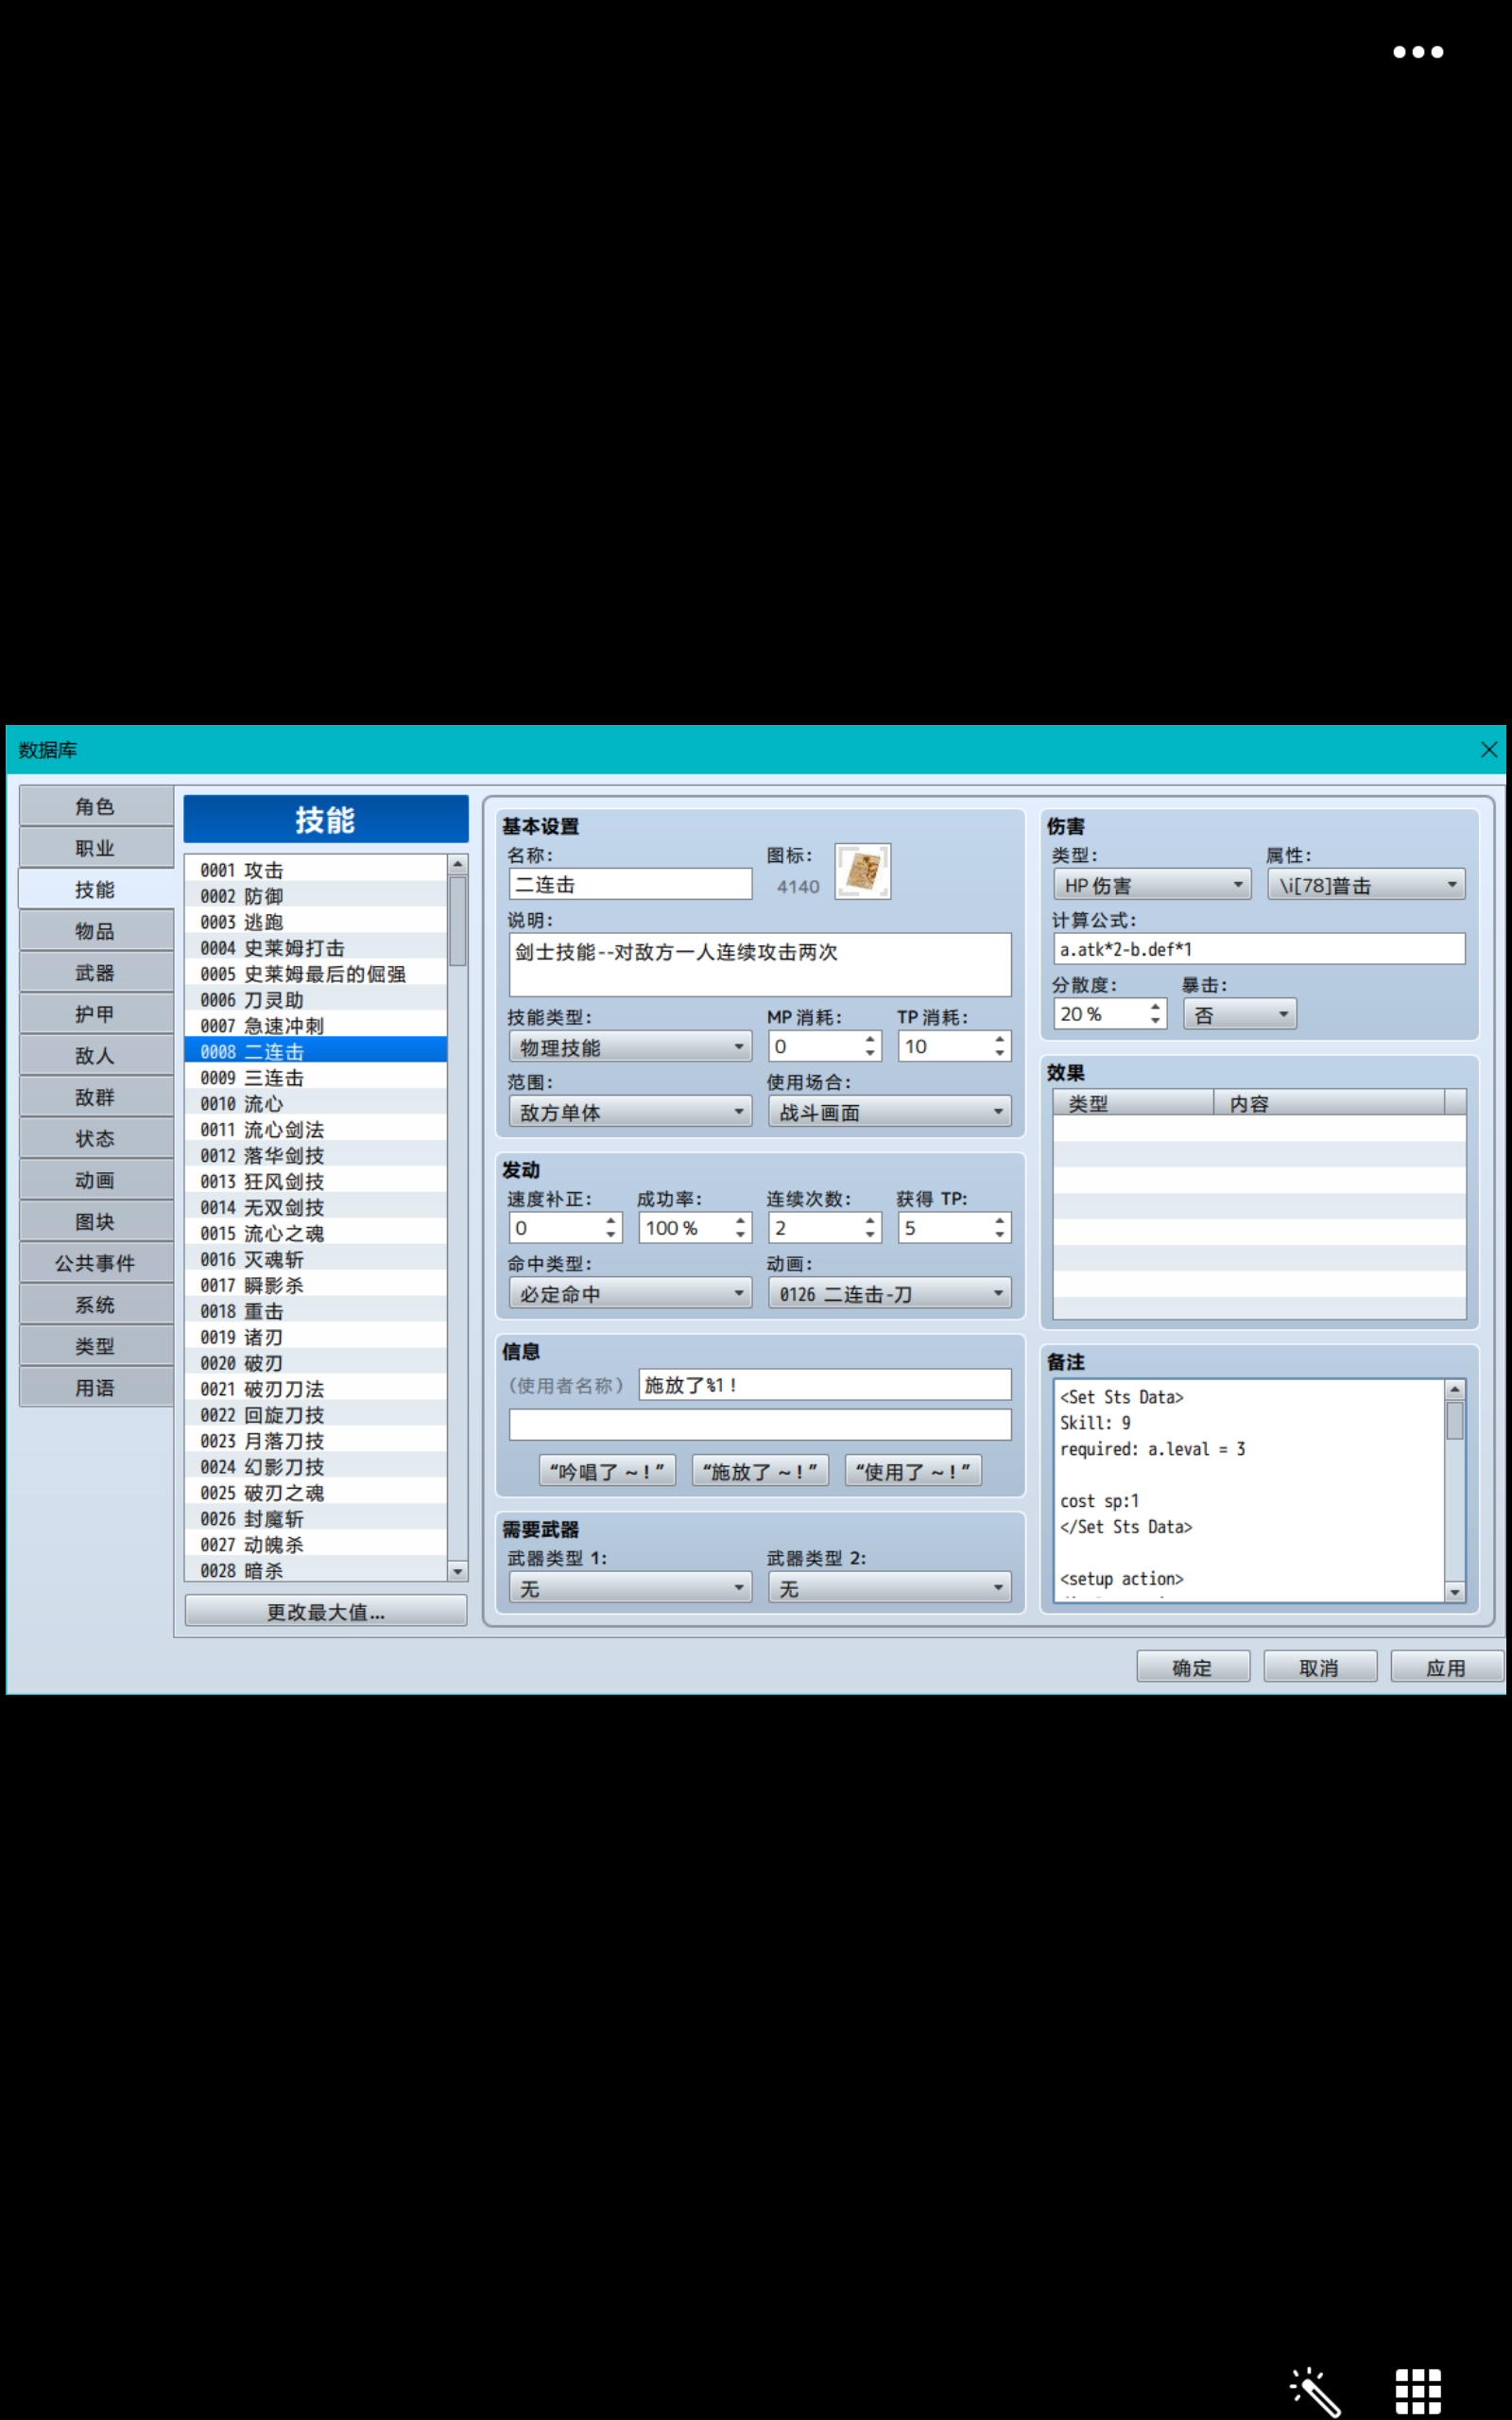The width and height of the screenshot is (1512, 2420).
Task: Click the 确定 button
Action: pyautogui.click(x=1192, y=1667)
